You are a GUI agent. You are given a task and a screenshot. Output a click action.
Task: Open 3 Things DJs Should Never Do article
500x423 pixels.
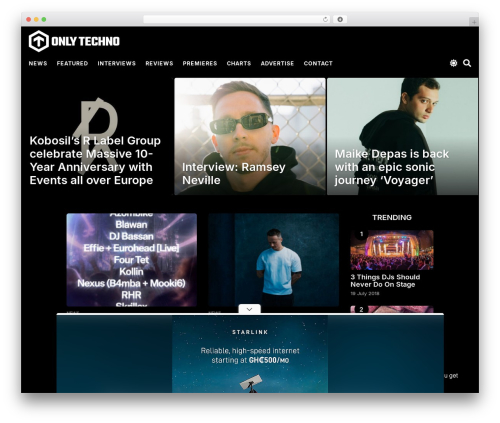click(x=385, y=281)
